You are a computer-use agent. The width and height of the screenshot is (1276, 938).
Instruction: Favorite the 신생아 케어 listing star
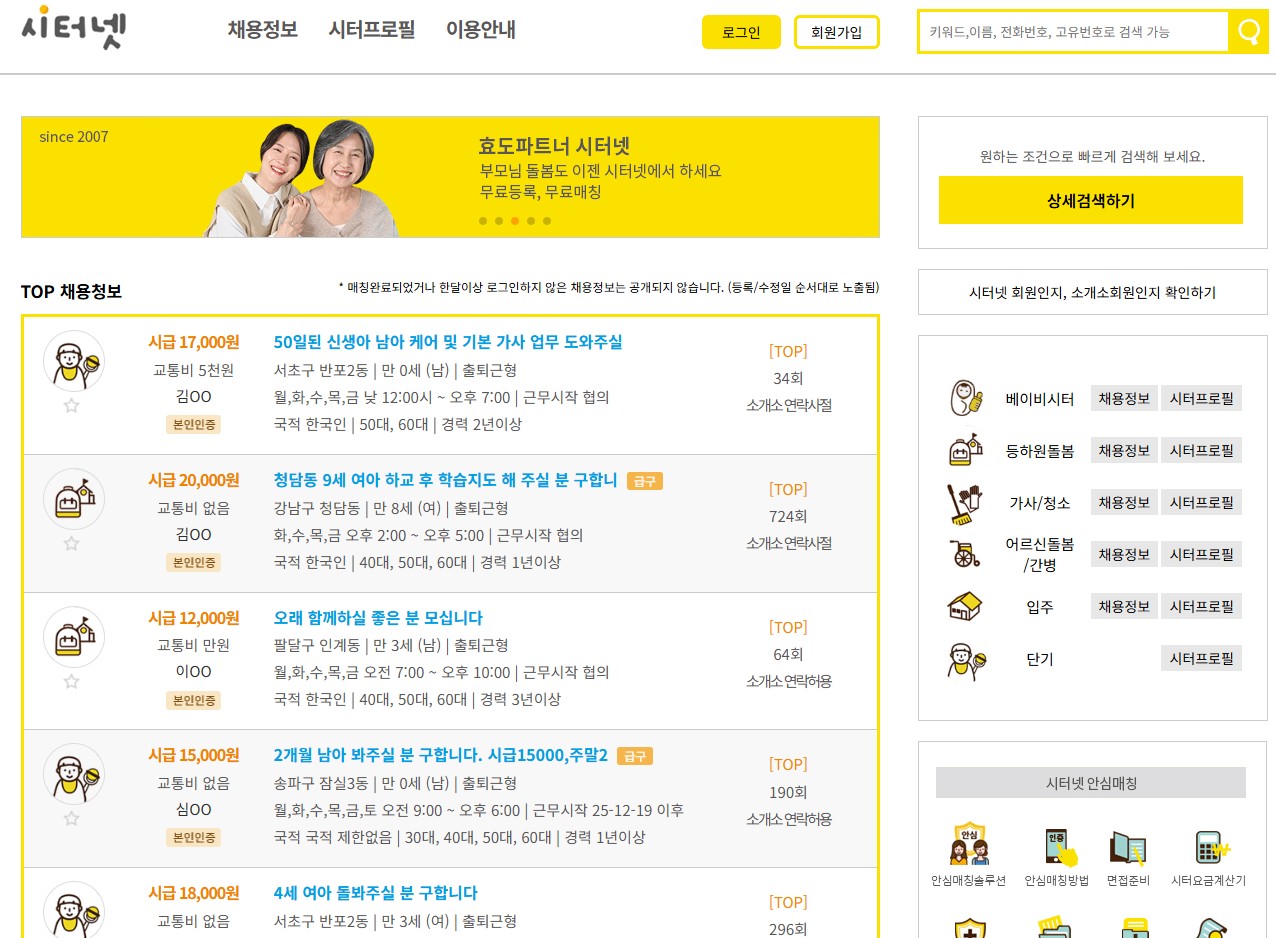point(71,406)
